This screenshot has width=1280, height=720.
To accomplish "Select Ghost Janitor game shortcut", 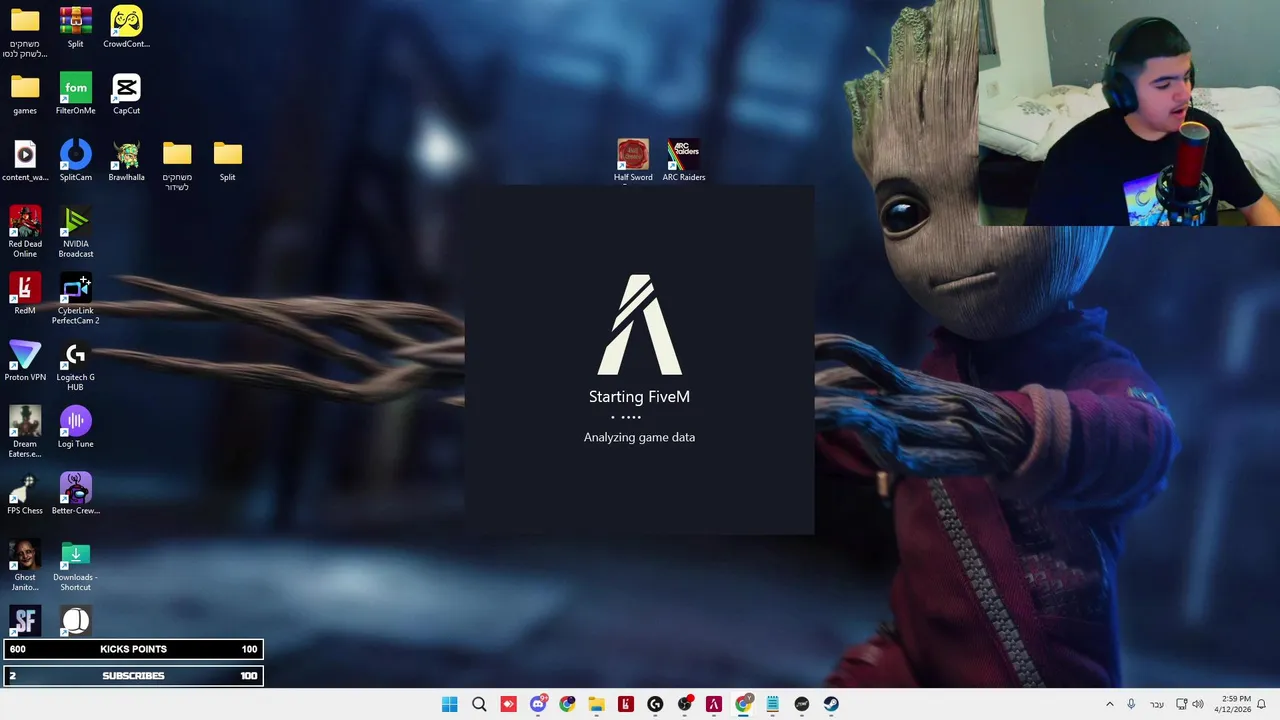I will tap(25, 566).
